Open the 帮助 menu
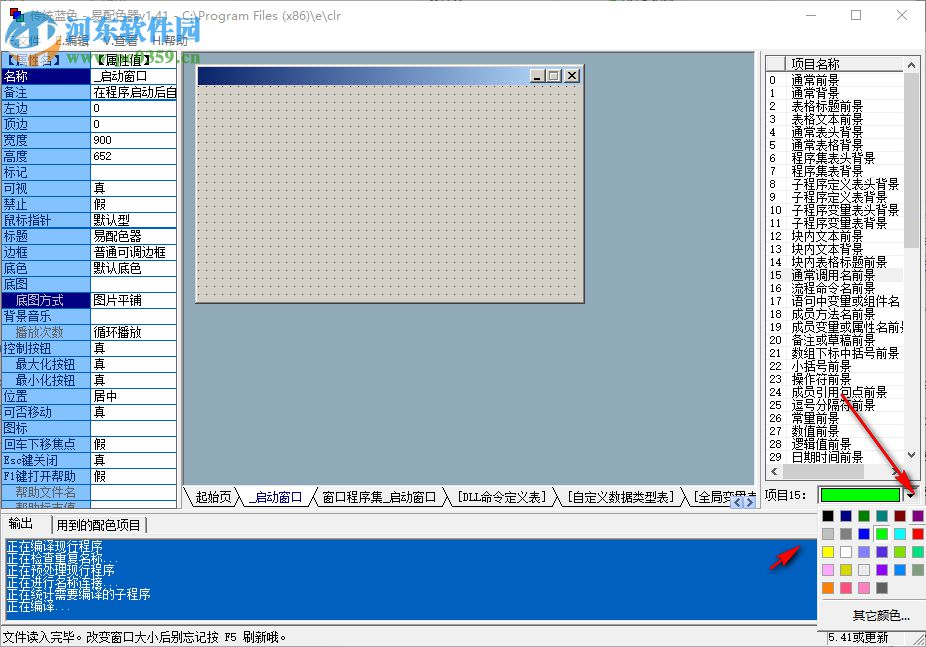The image size is (926, 647). 172,42
